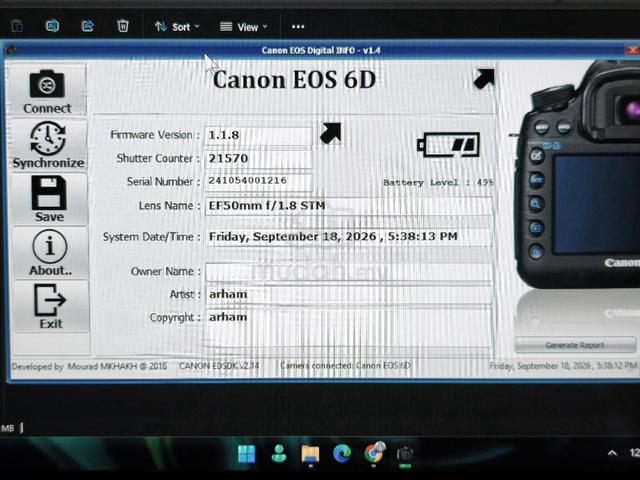Edit the Artist field showing arham
640x480 pixels.
coord(349,294)
